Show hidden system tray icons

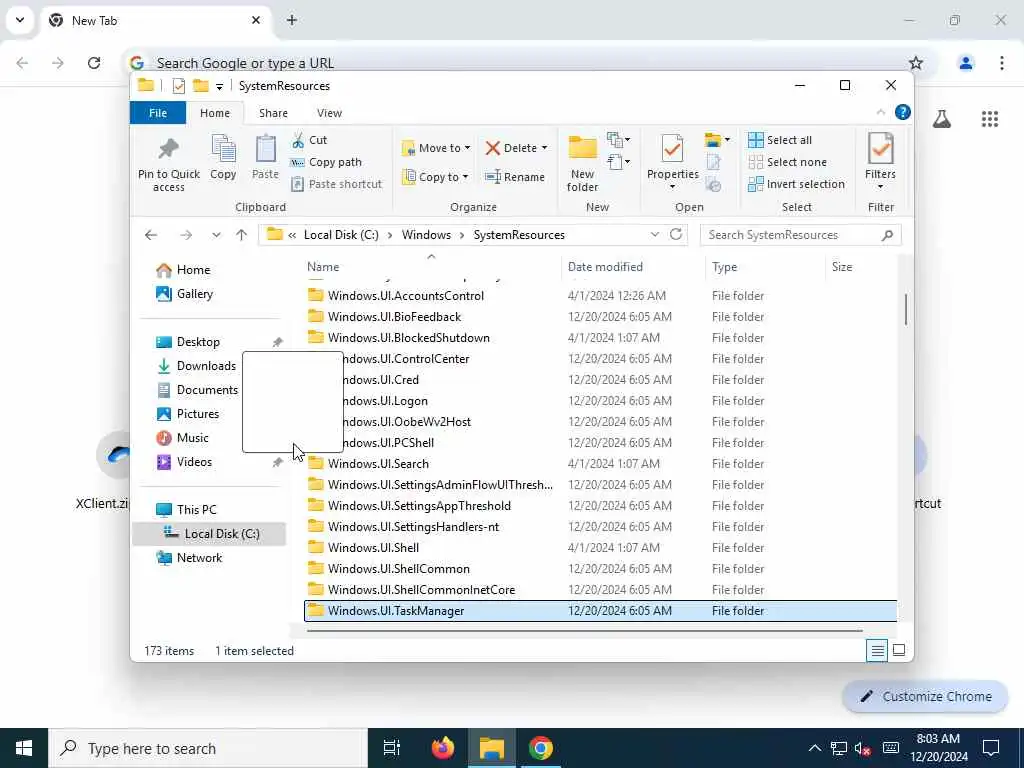point(814,748)
